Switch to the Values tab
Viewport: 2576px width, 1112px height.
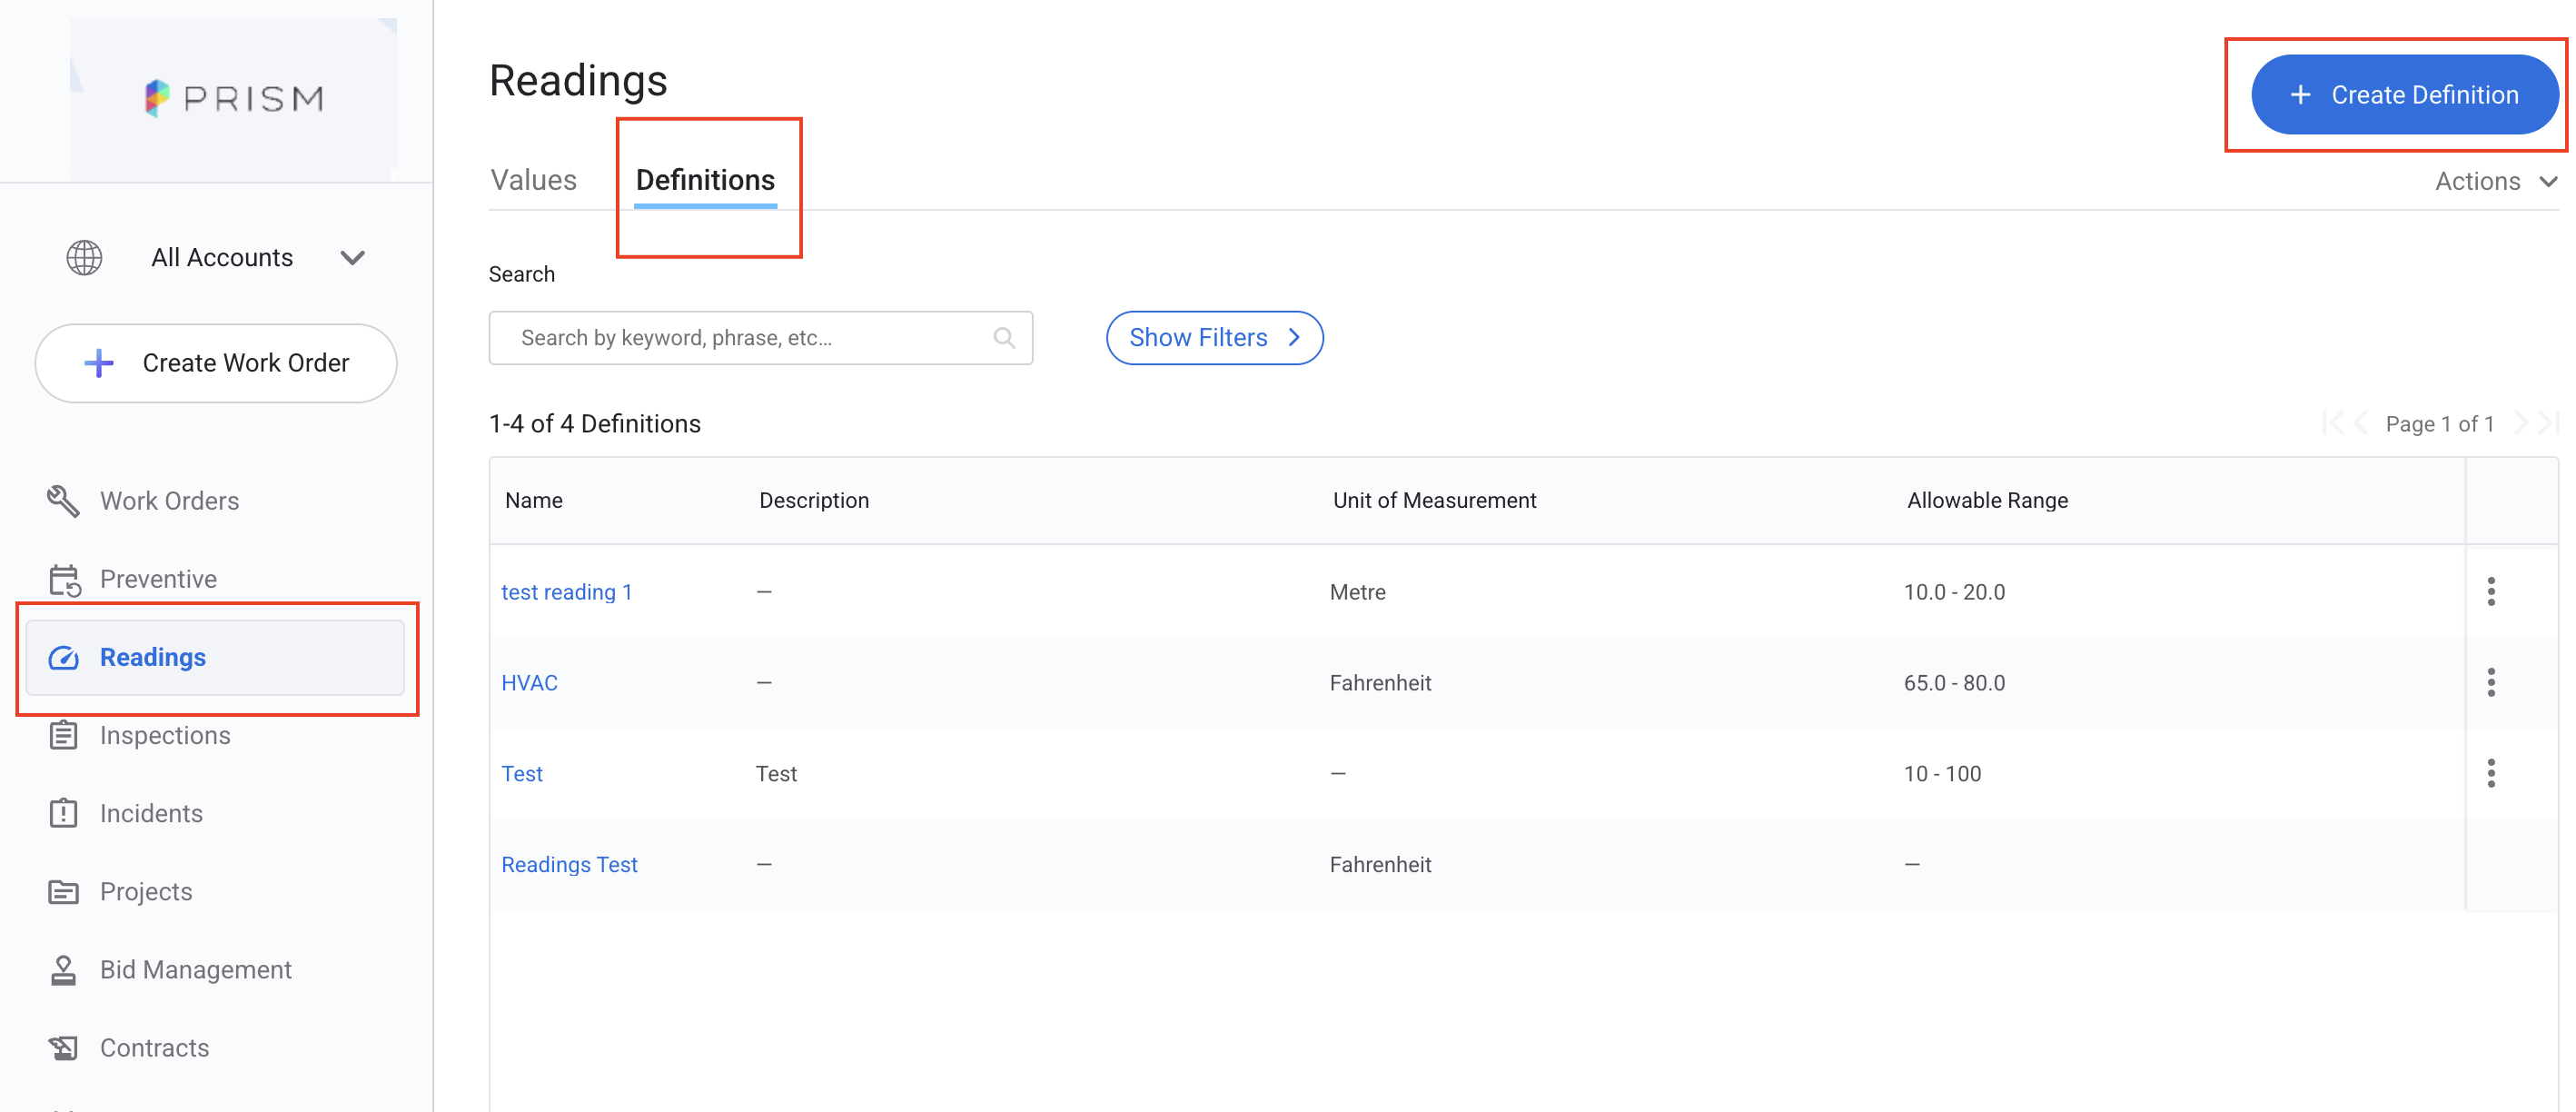(533, 180)
